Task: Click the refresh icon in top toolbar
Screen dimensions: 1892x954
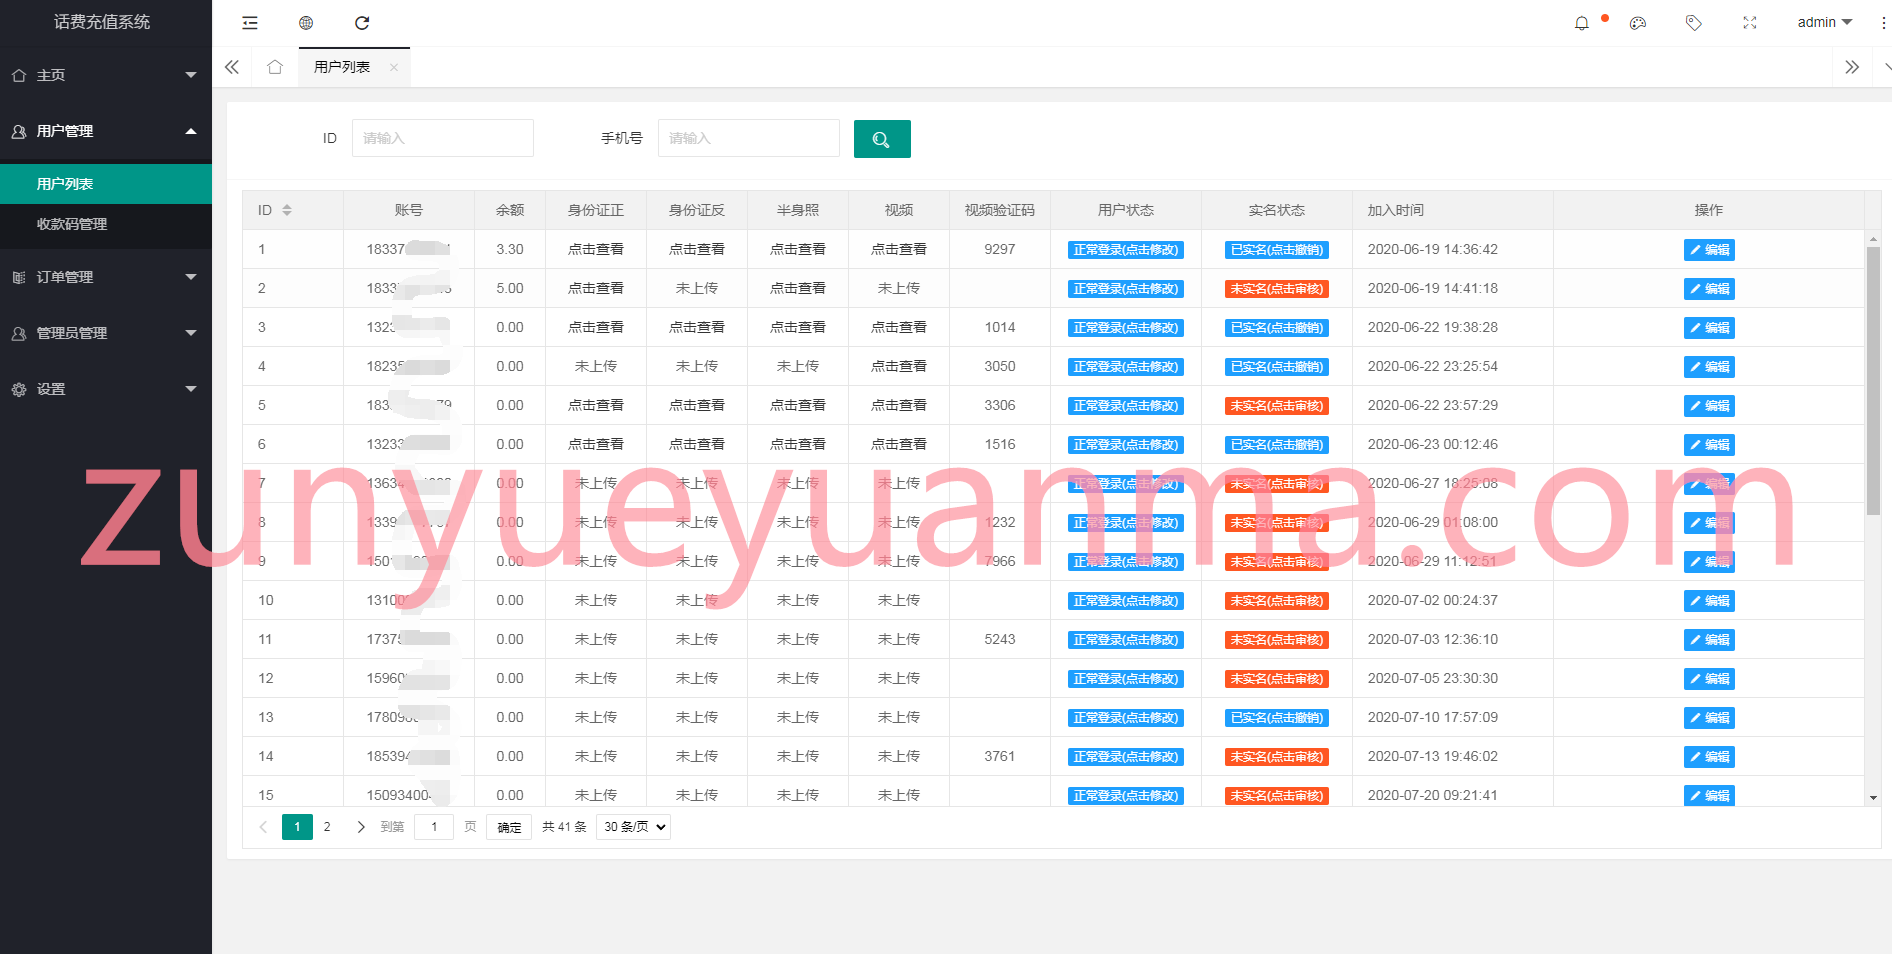Action: point(362,23)
